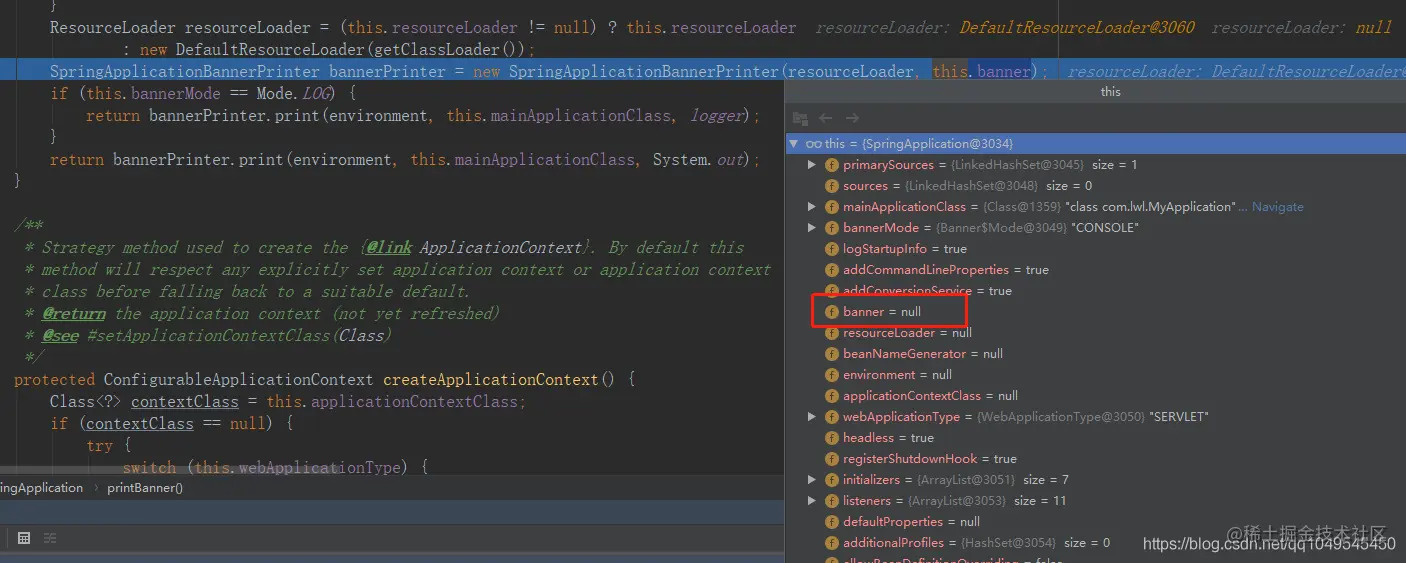Image resolution: width=1406 pixels, height=563 pixels.
Task: Click 'ConfigurableApplicationContext' return type in code
Action: (238, 380)
